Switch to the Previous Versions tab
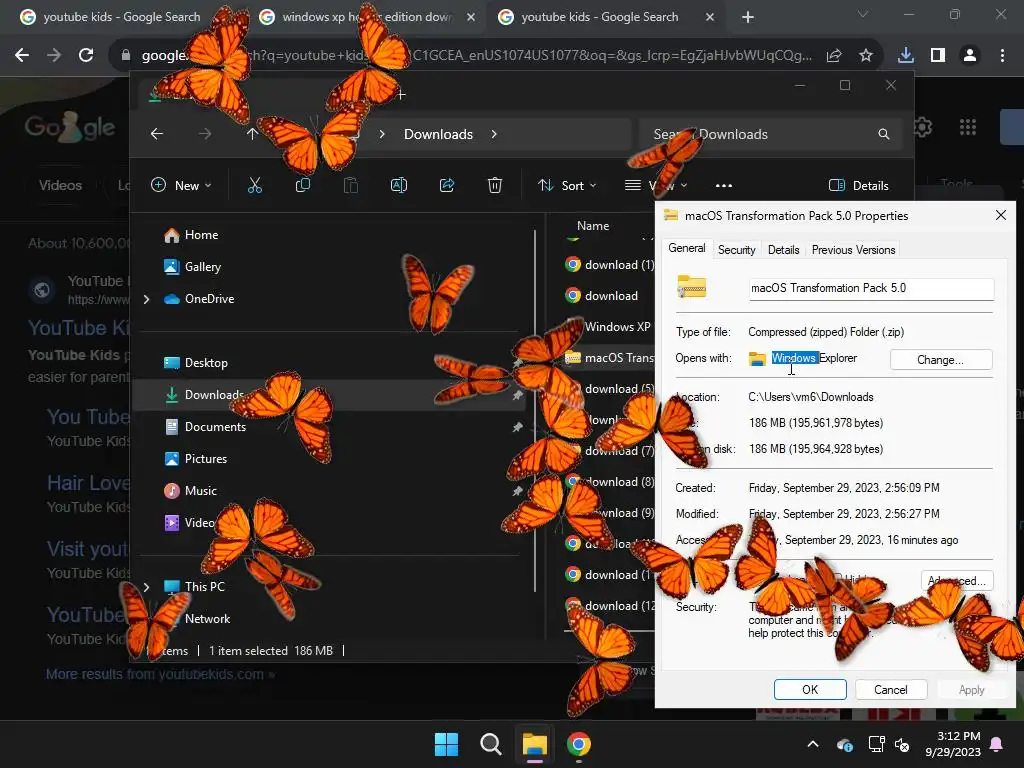The image size is (1024, 768). pos(854,250)
